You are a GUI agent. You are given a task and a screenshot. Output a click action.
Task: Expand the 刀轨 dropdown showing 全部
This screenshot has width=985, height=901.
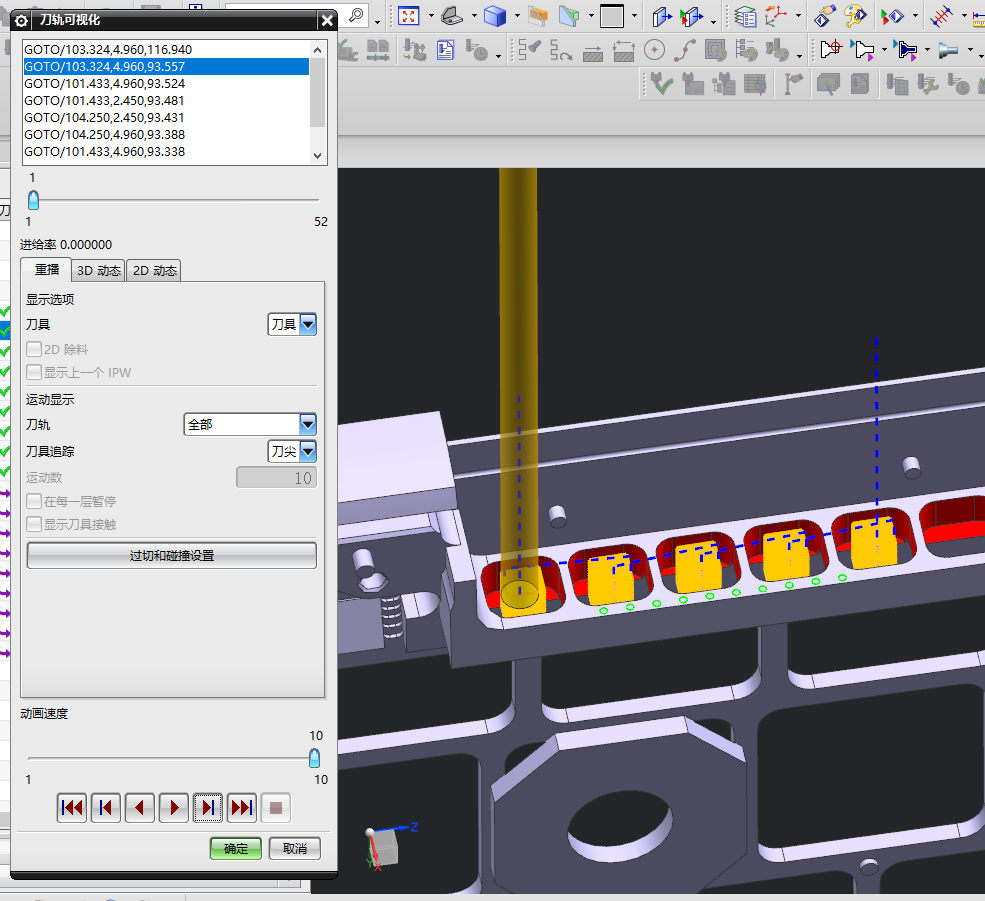click(x=250, y=424)
